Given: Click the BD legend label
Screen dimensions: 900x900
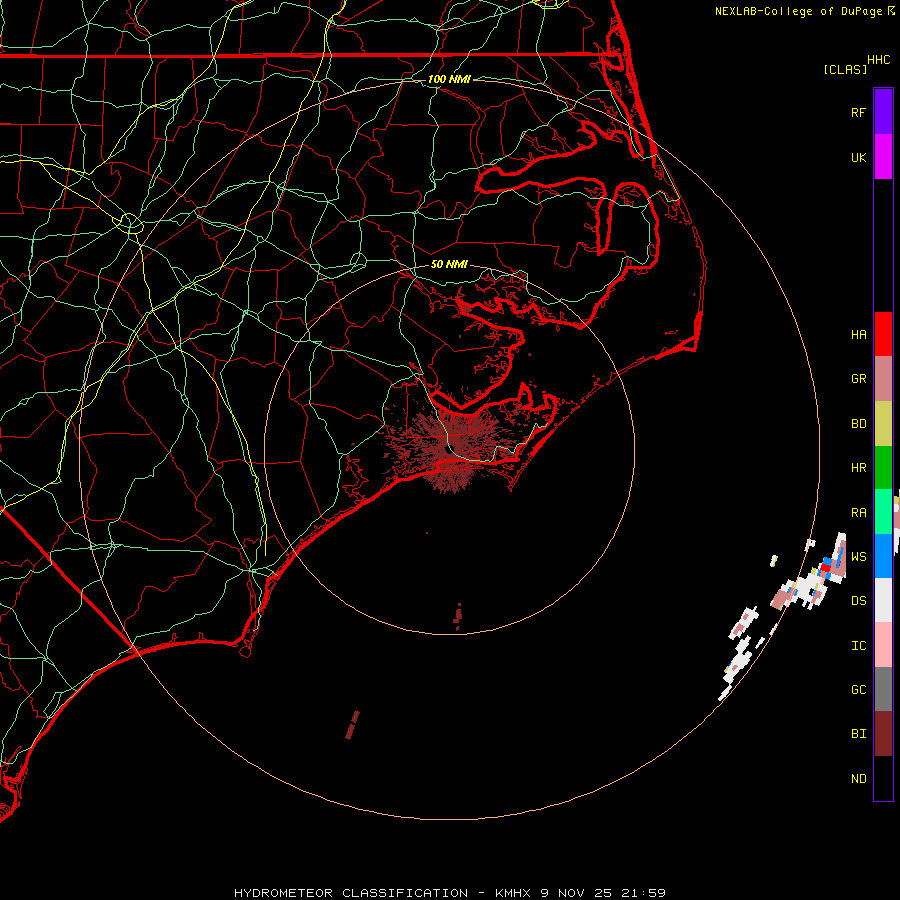Looking at the screenshot, I should 858,424.
